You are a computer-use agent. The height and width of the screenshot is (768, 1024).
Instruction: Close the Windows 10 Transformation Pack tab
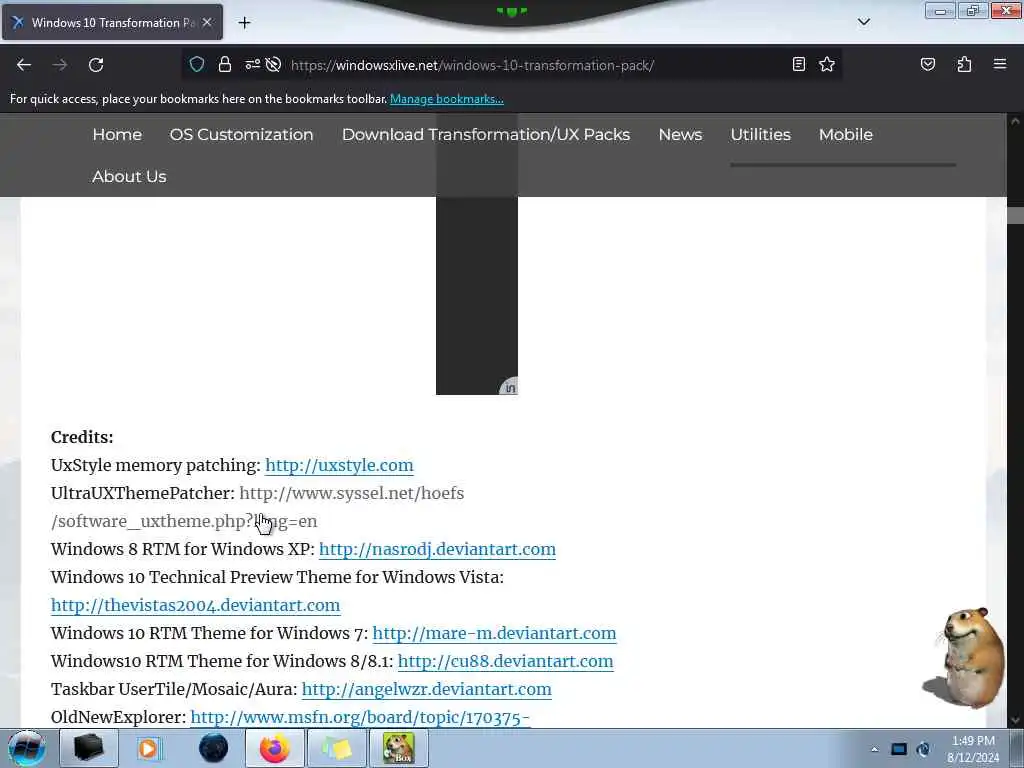coord(207,22)
